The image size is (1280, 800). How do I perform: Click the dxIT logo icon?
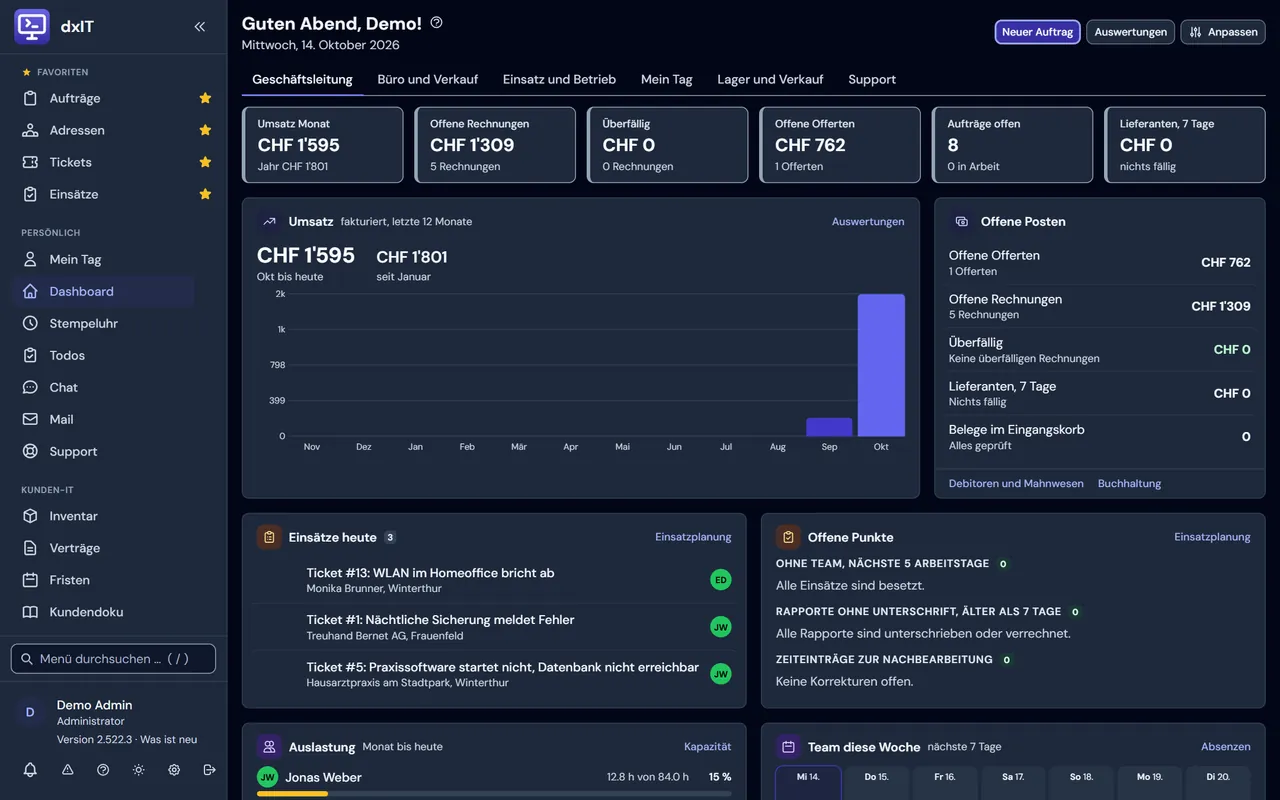pos(32,26)
